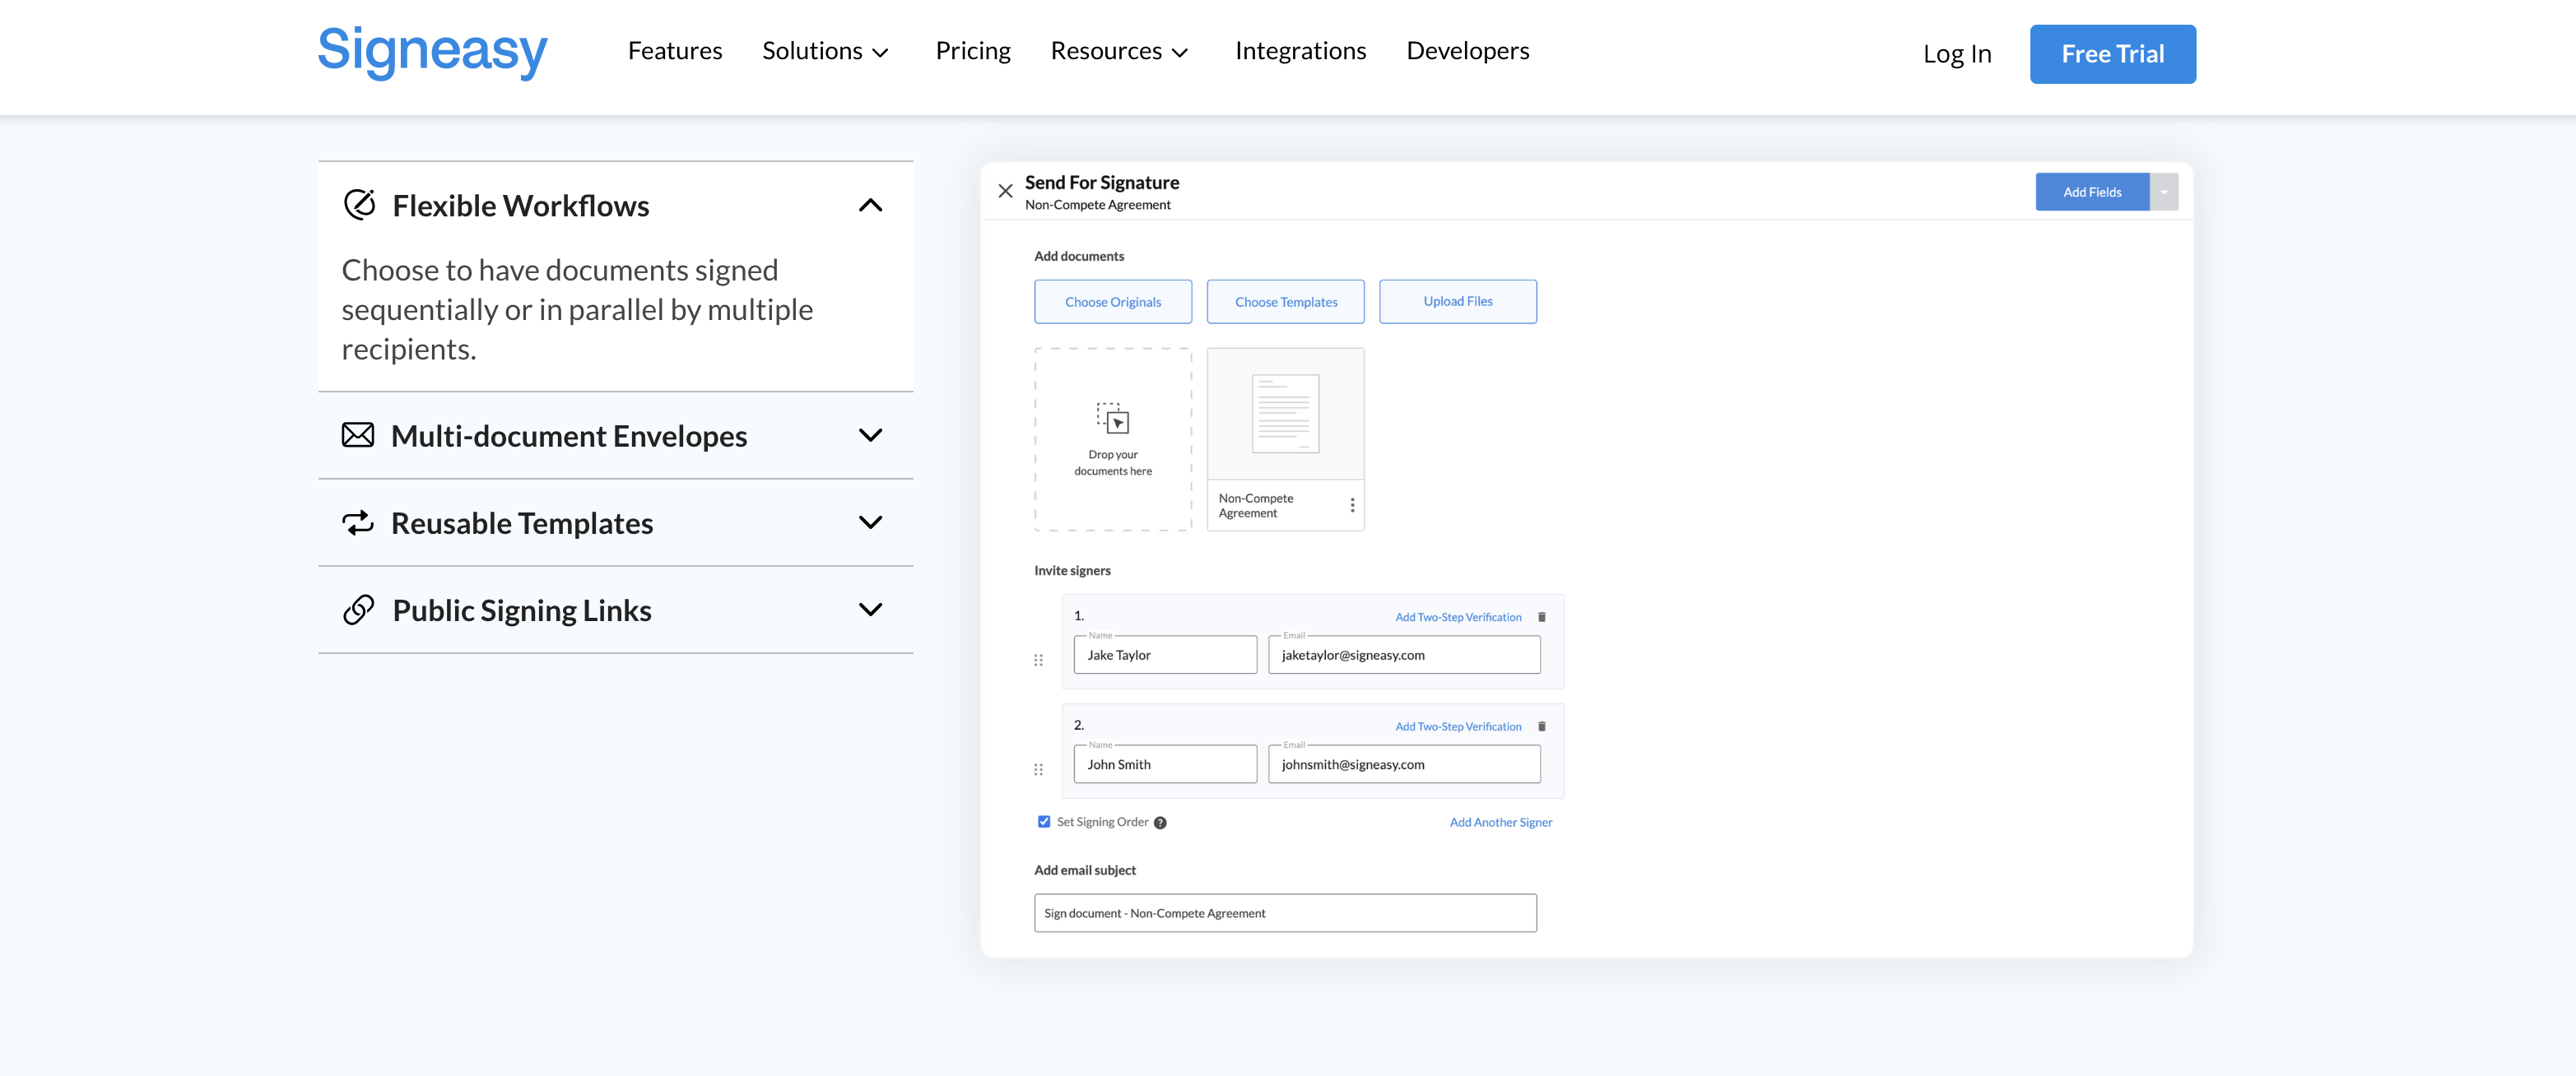Screen dimensions: 2576x1076
Task: Click Add Another Signer link
Action: tap(1500, 823)
